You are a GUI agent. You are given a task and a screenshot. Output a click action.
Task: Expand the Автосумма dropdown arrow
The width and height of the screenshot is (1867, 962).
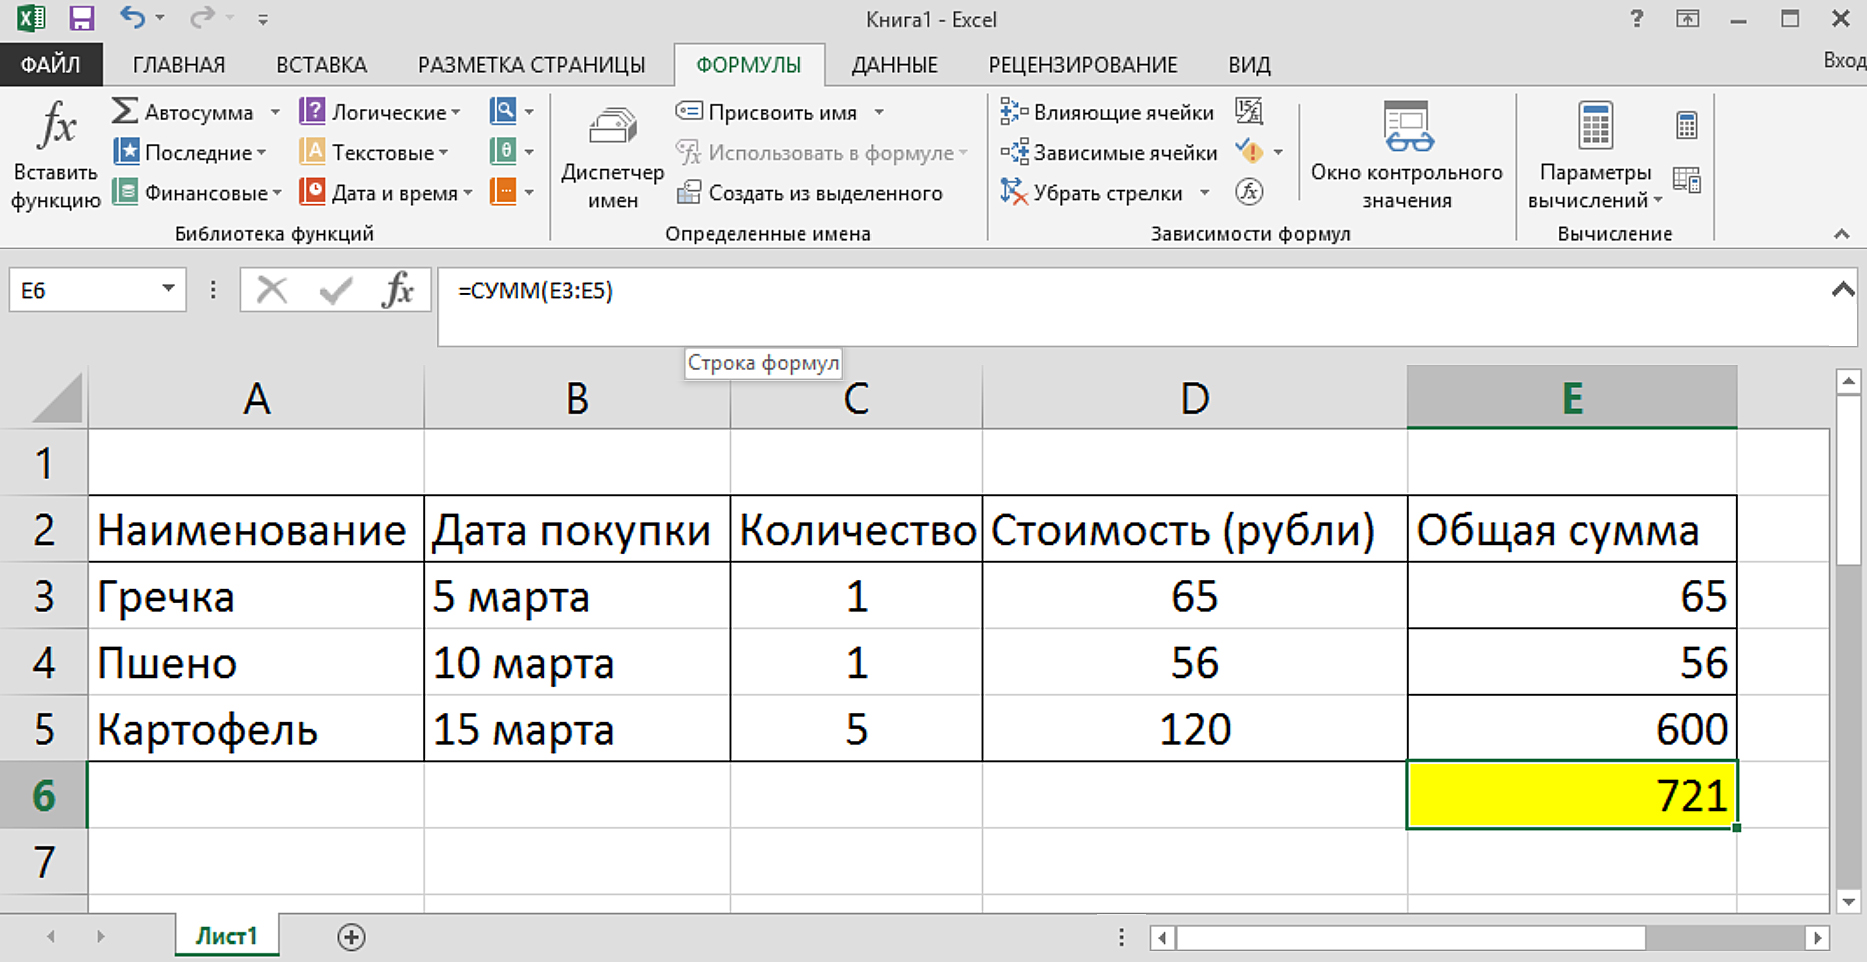click(x=275, y=112)
